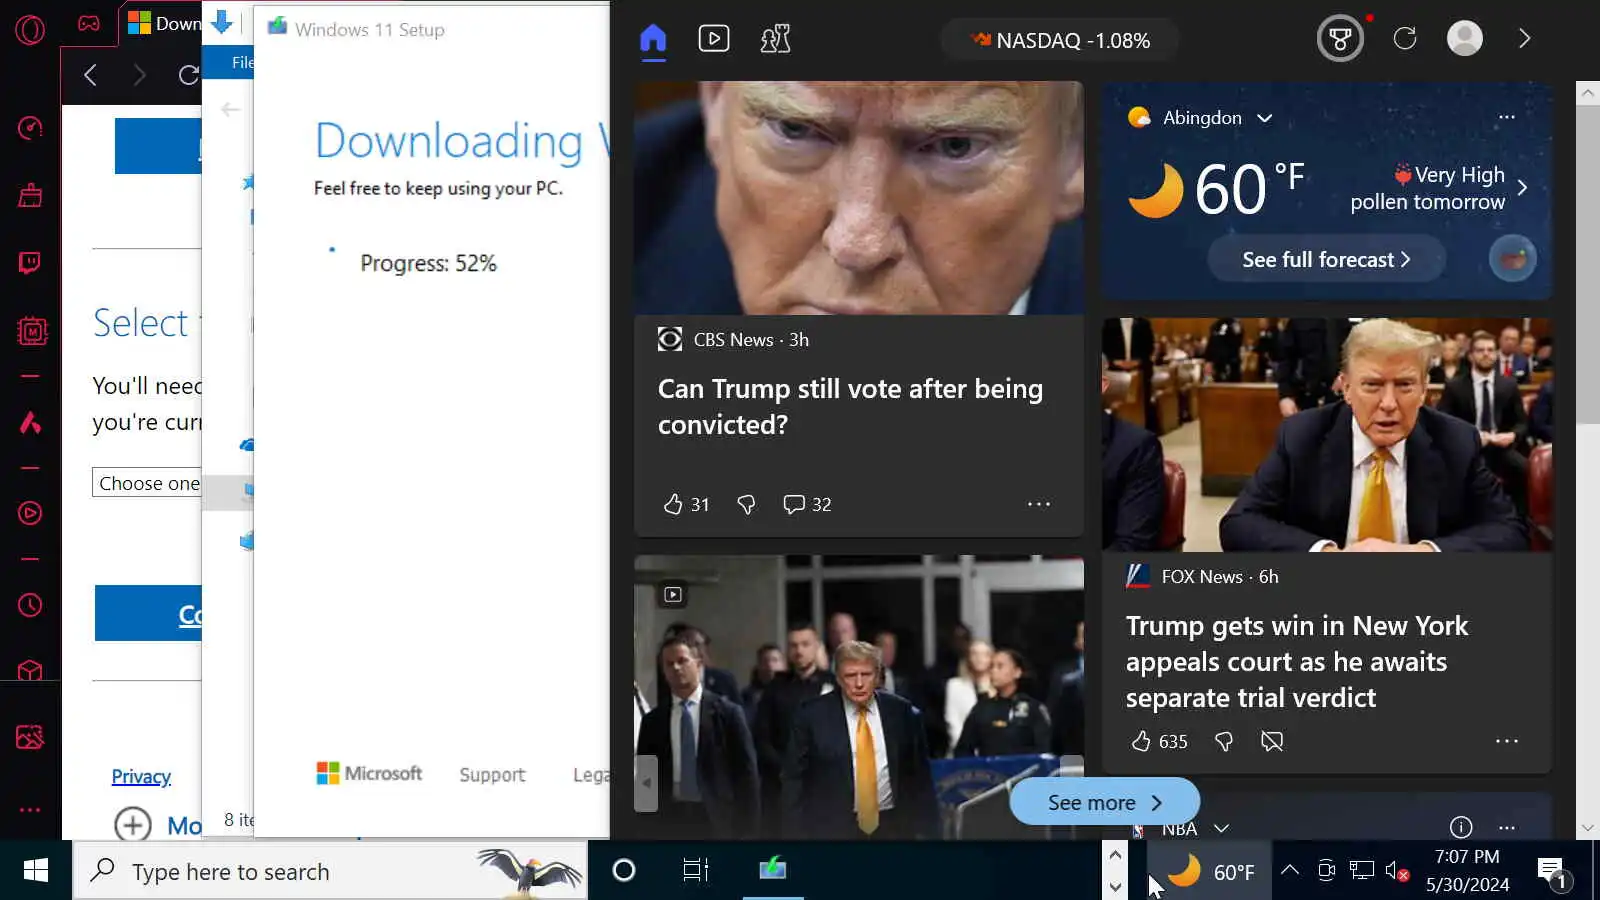Viewport: 1600px width, 900px height.
Task: Switch to the Games chess tab
Action: [x=775, y=39]
